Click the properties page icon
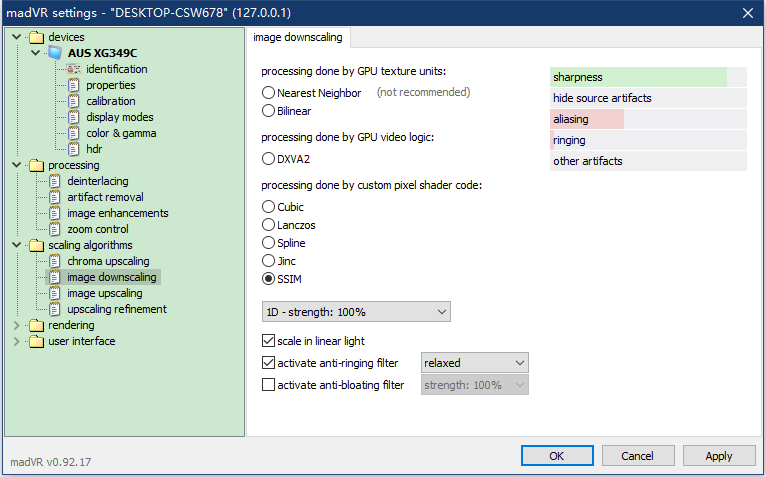The height and width of the screenshot is (477, 766). [x=73, y=86]
